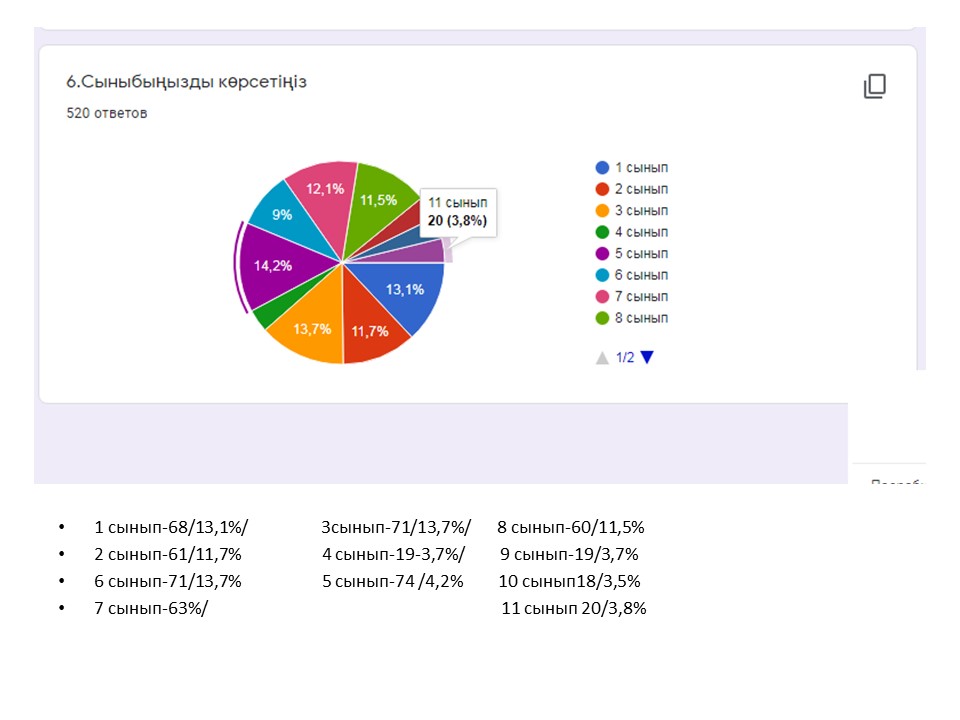Click the blue dot beside 1 сынып legend

pos(602,168)
